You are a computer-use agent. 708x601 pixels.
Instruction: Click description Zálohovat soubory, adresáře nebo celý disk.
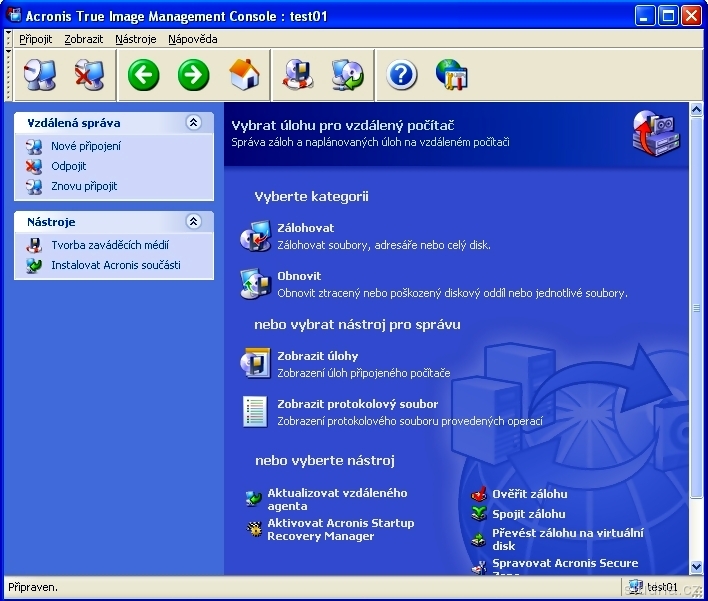tap(384, 245)
